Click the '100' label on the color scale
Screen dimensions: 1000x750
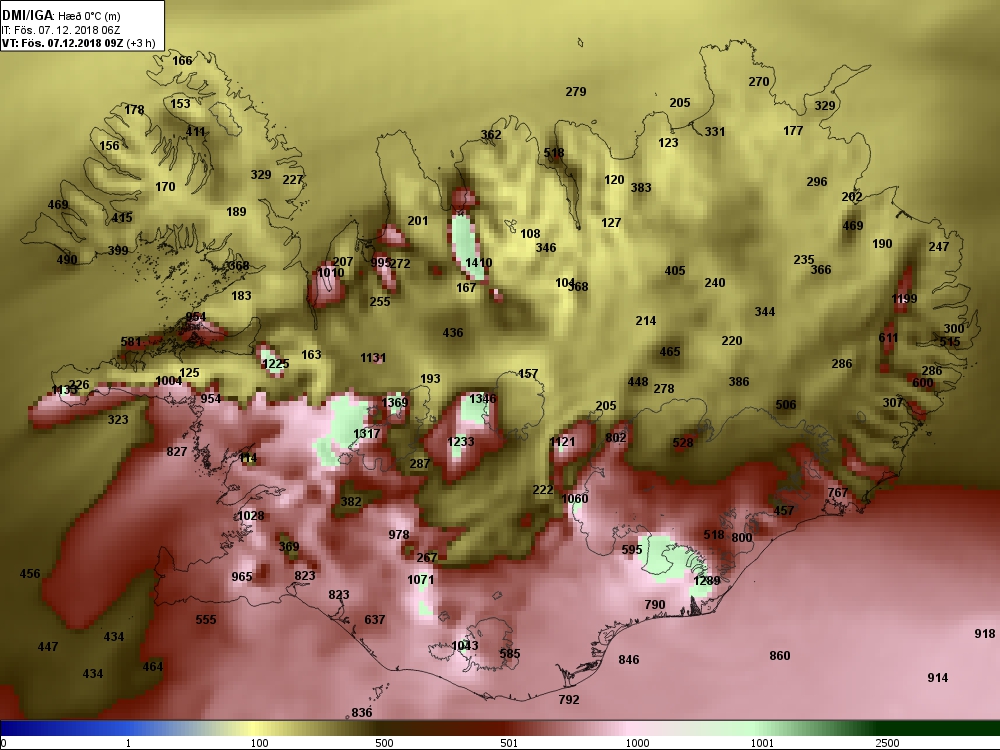click(259, 743)
